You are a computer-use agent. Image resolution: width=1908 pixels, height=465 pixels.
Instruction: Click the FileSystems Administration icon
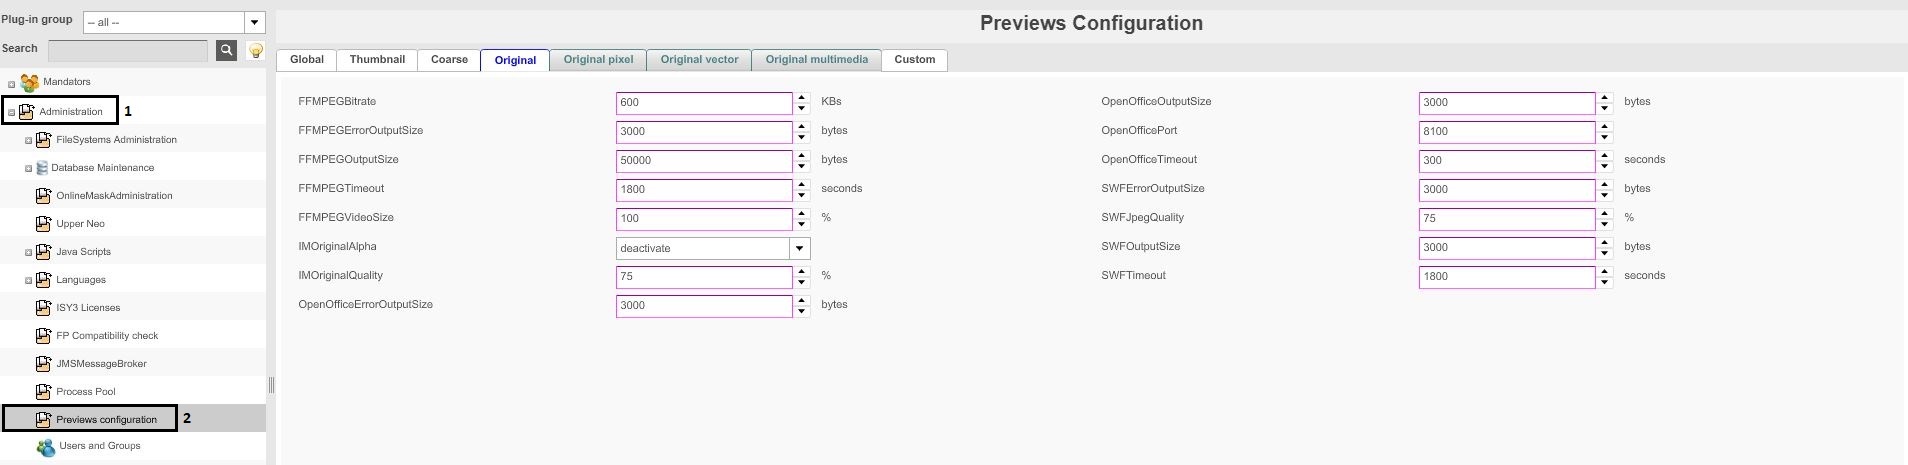pos(43,140)
